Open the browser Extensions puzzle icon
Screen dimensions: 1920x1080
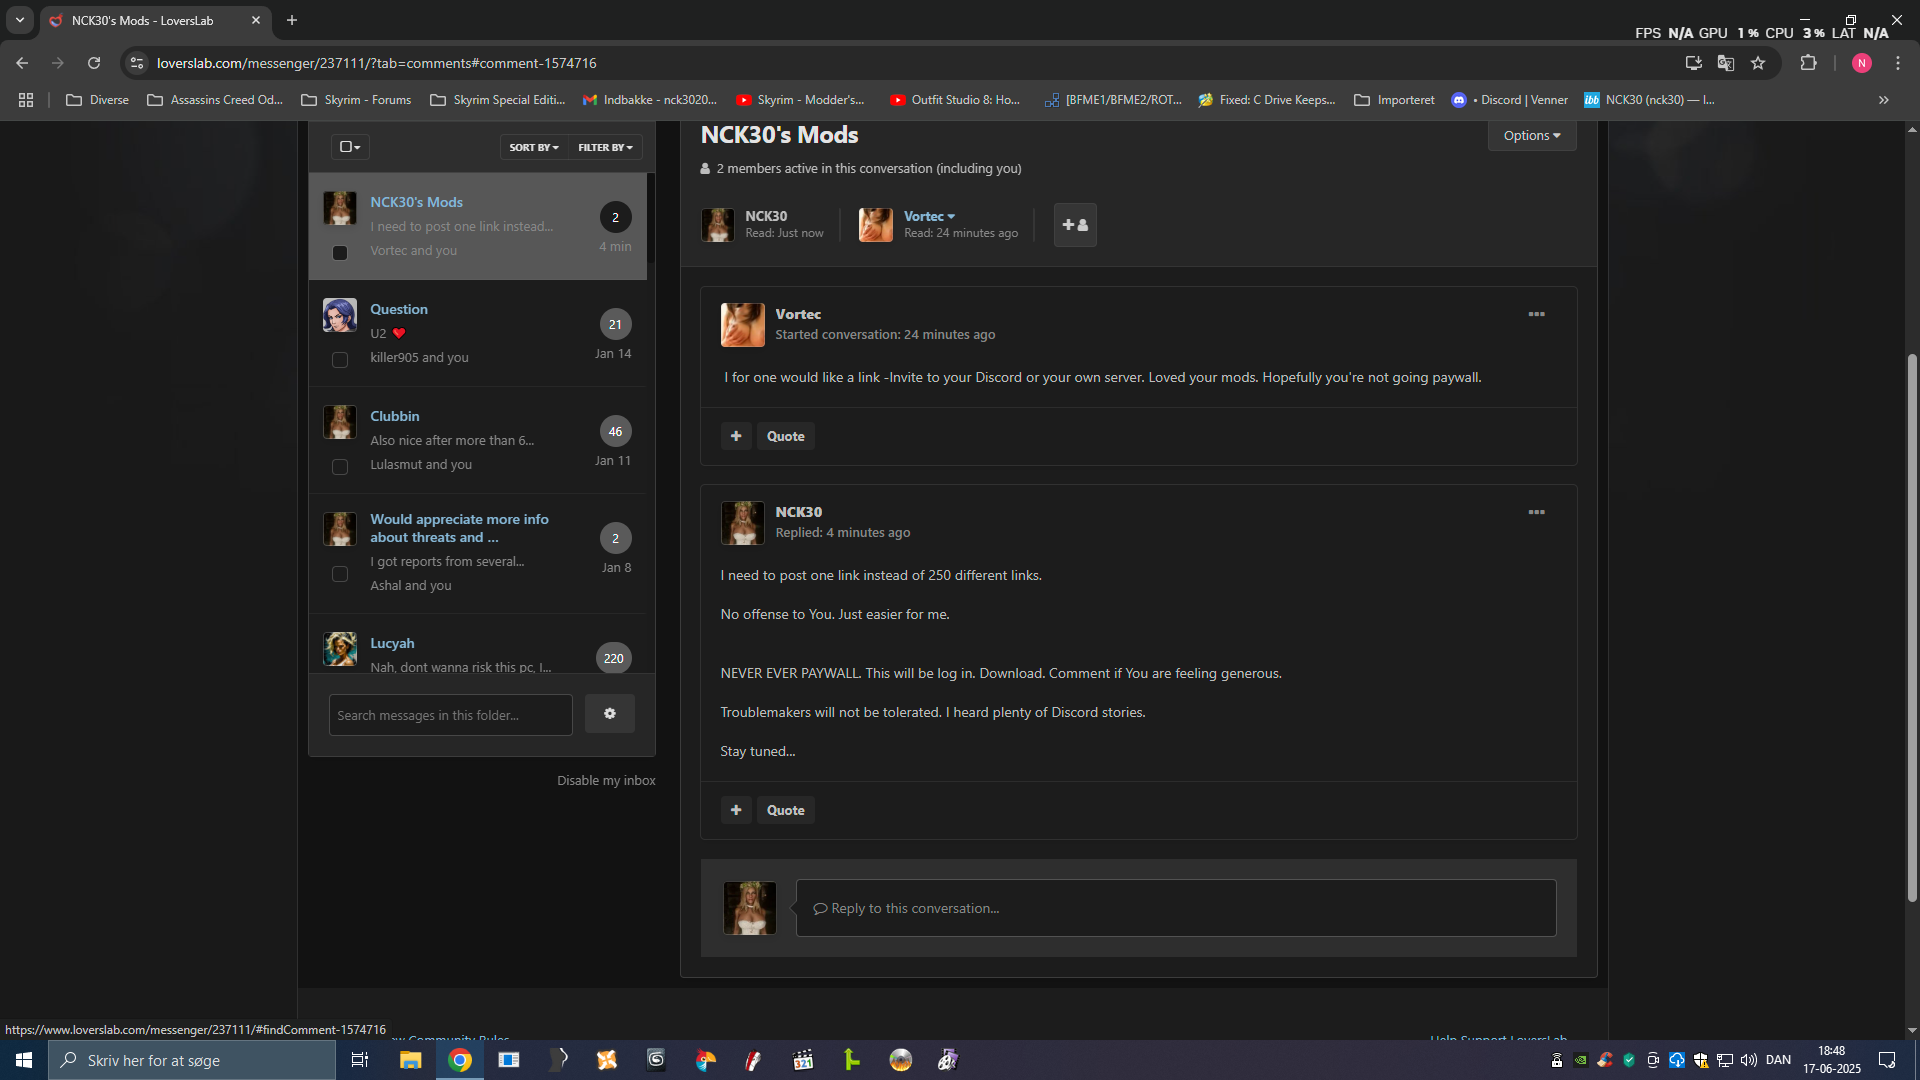click(1808, 63)
